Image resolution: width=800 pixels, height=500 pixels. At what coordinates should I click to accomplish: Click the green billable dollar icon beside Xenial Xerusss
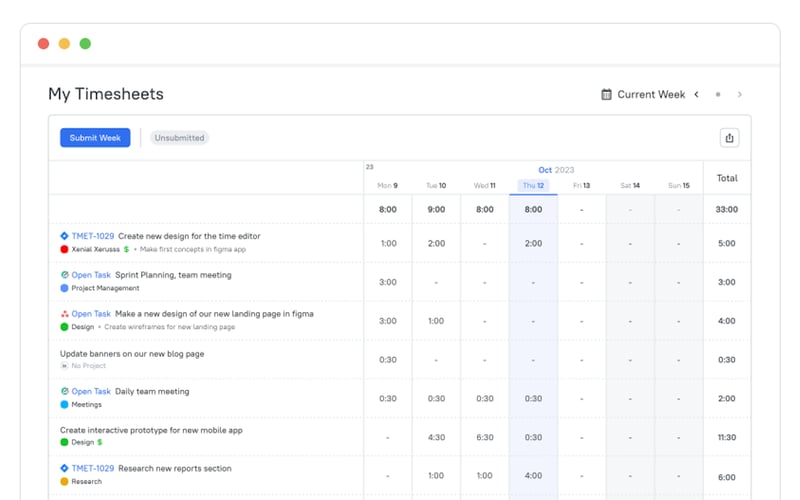[x=127, y=249]
